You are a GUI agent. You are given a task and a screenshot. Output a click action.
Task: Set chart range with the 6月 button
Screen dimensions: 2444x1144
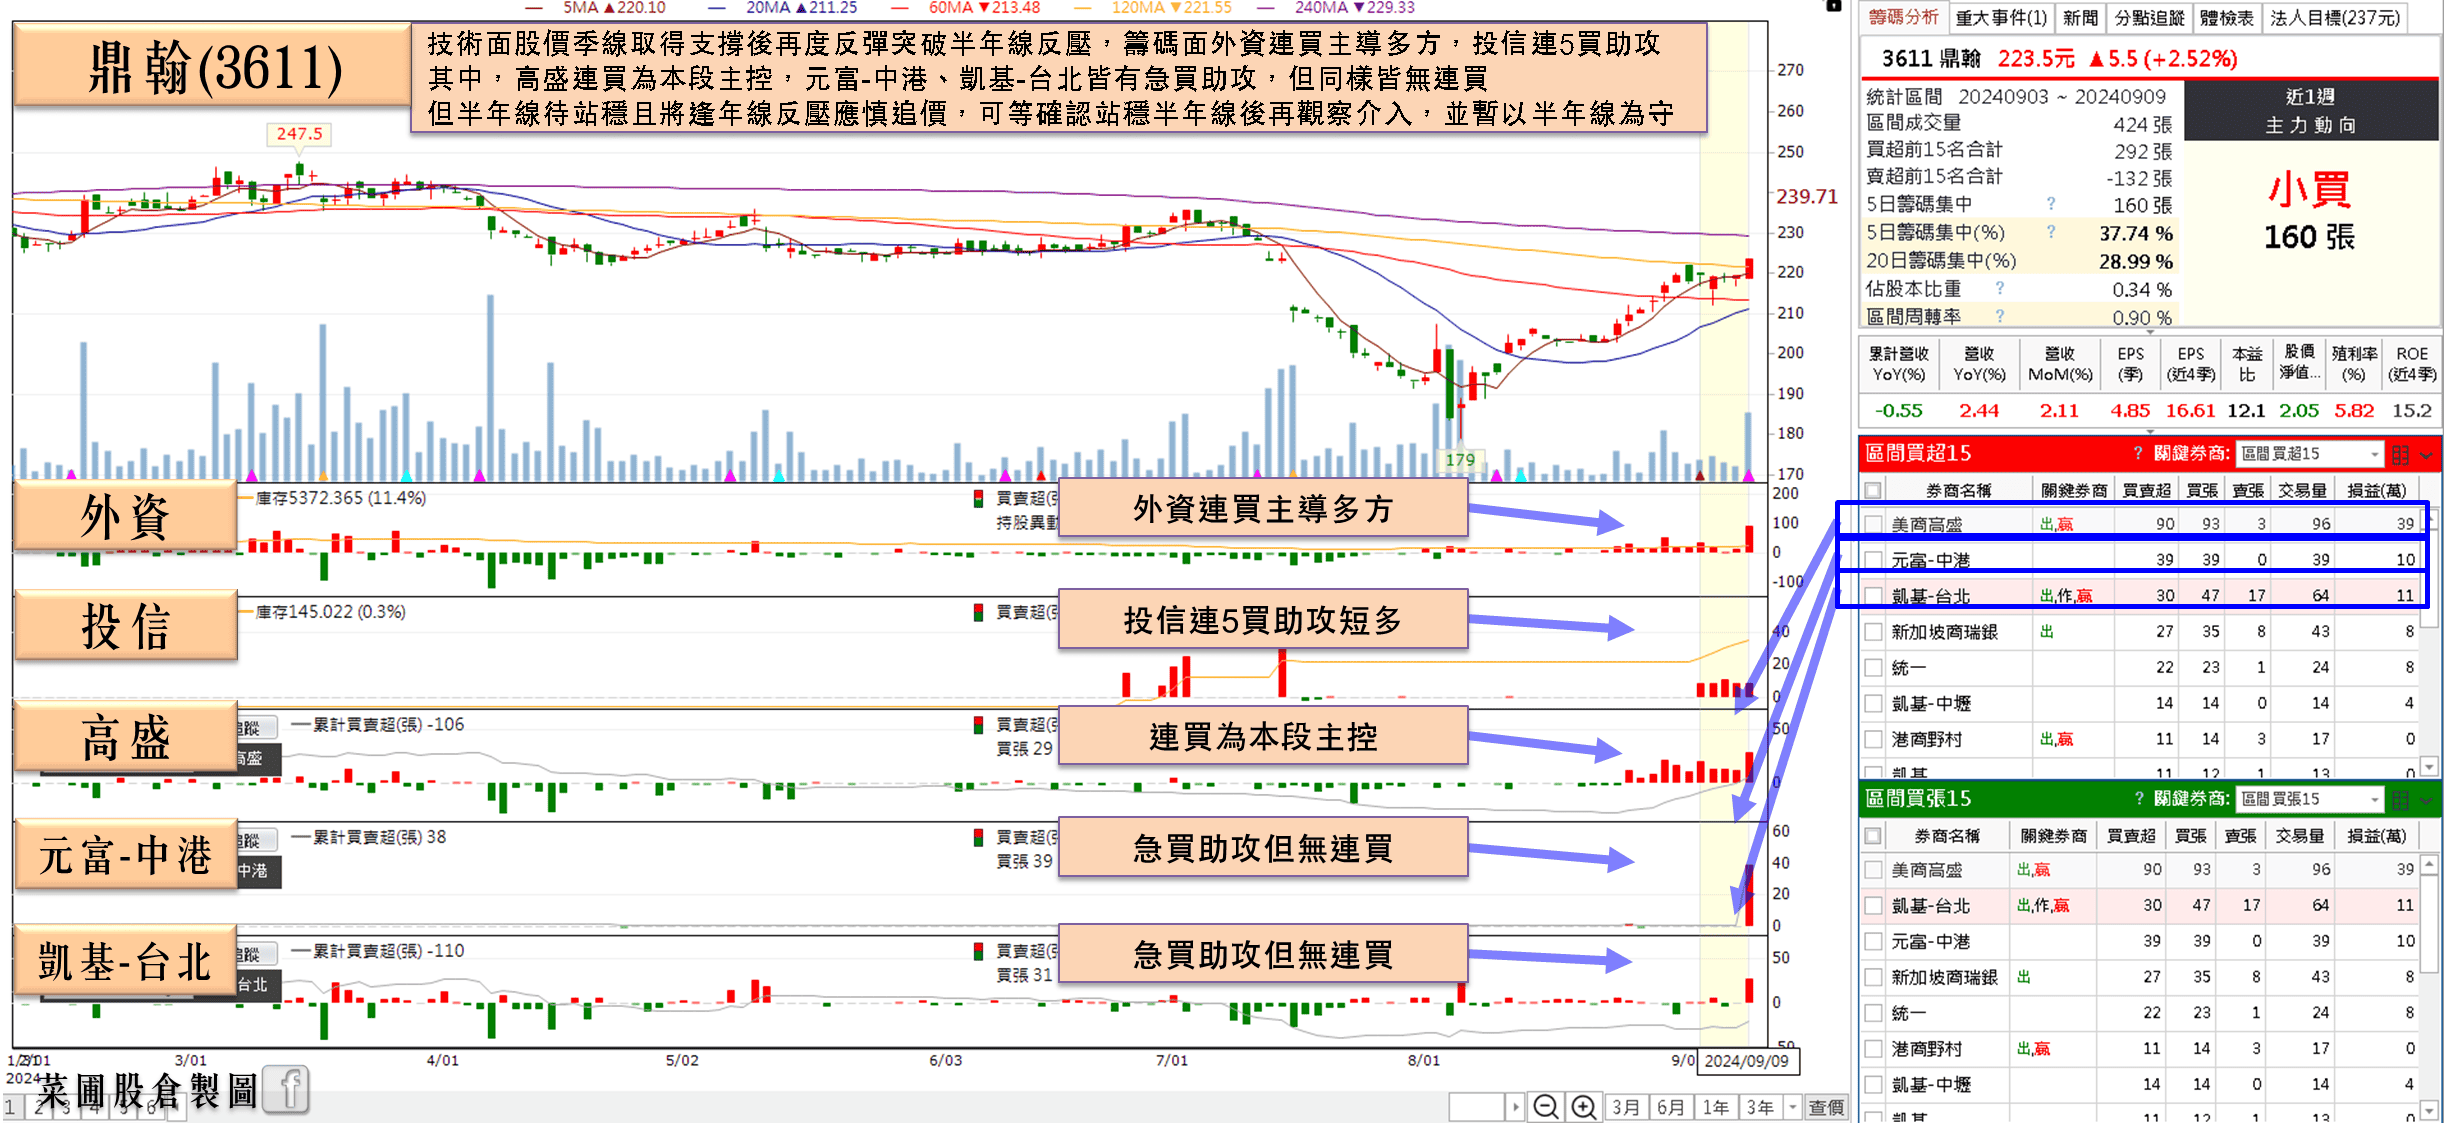click(x=1671, y=1107)
